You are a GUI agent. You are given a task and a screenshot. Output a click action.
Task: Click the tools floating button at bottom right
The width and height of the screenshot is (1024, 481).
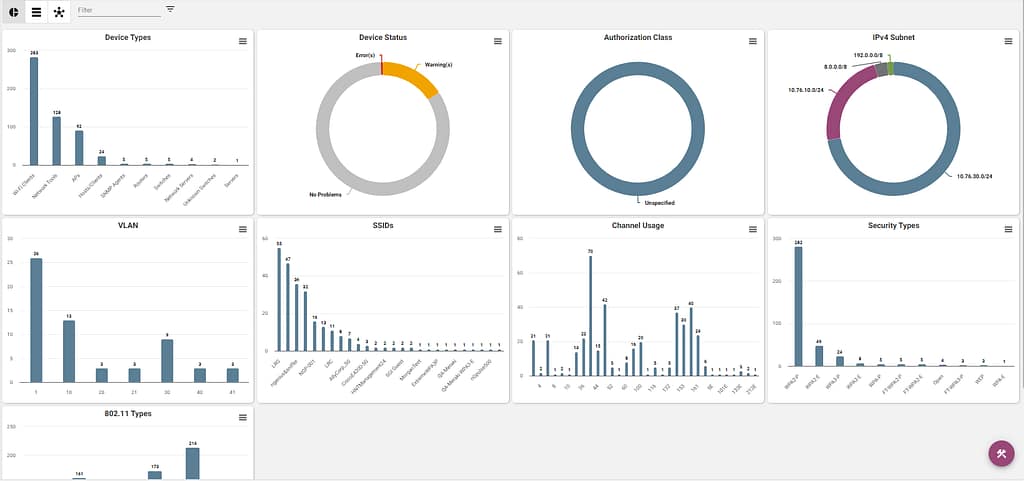1001,453
